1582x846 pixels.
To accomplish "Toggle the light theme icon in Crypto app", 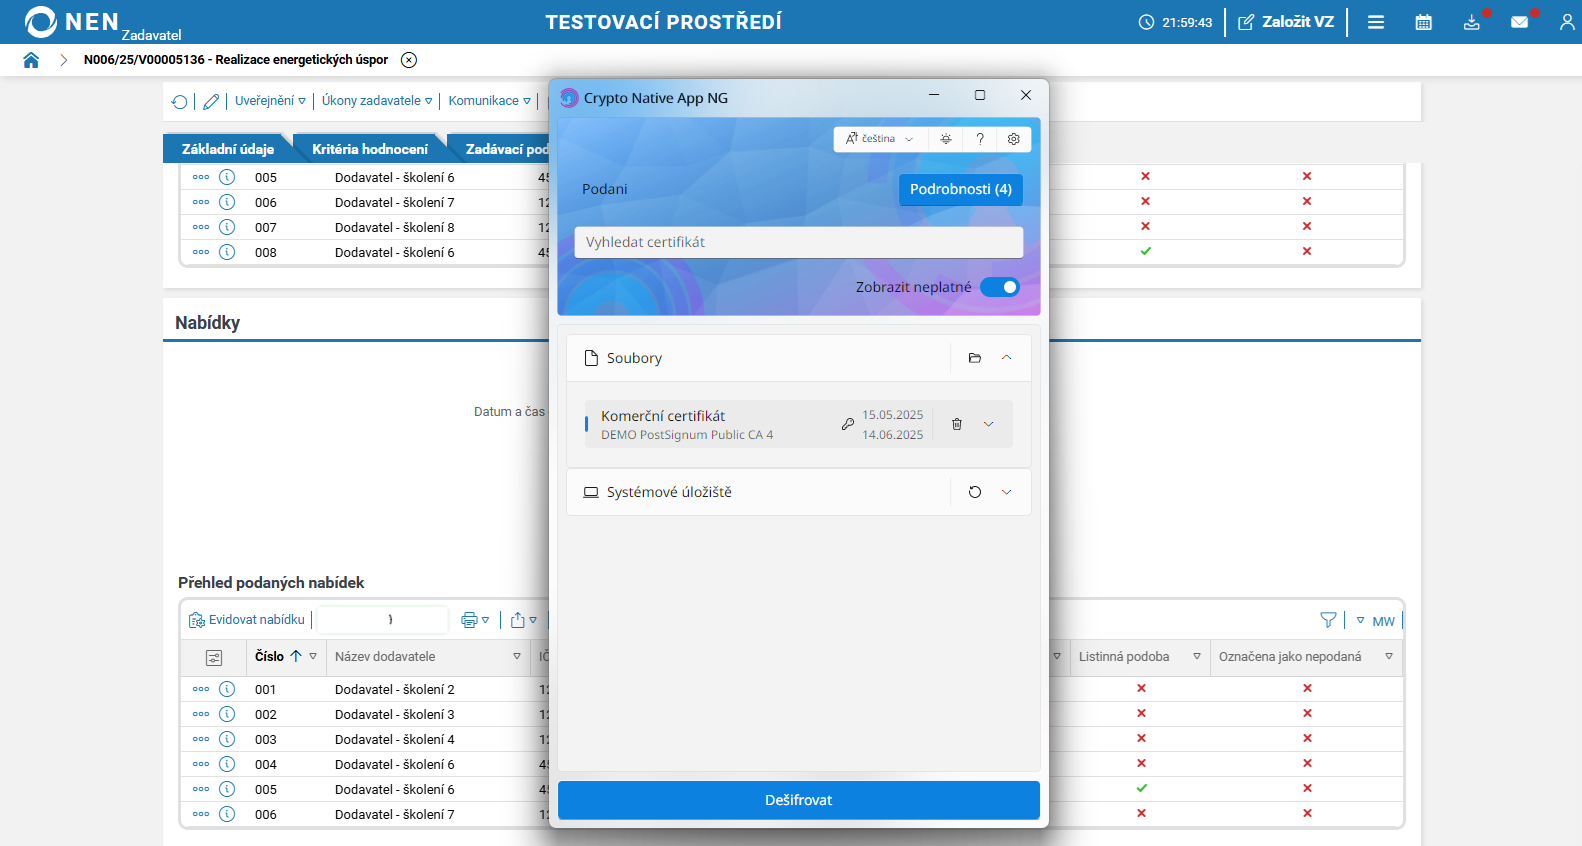I will (x=946, y=139).
